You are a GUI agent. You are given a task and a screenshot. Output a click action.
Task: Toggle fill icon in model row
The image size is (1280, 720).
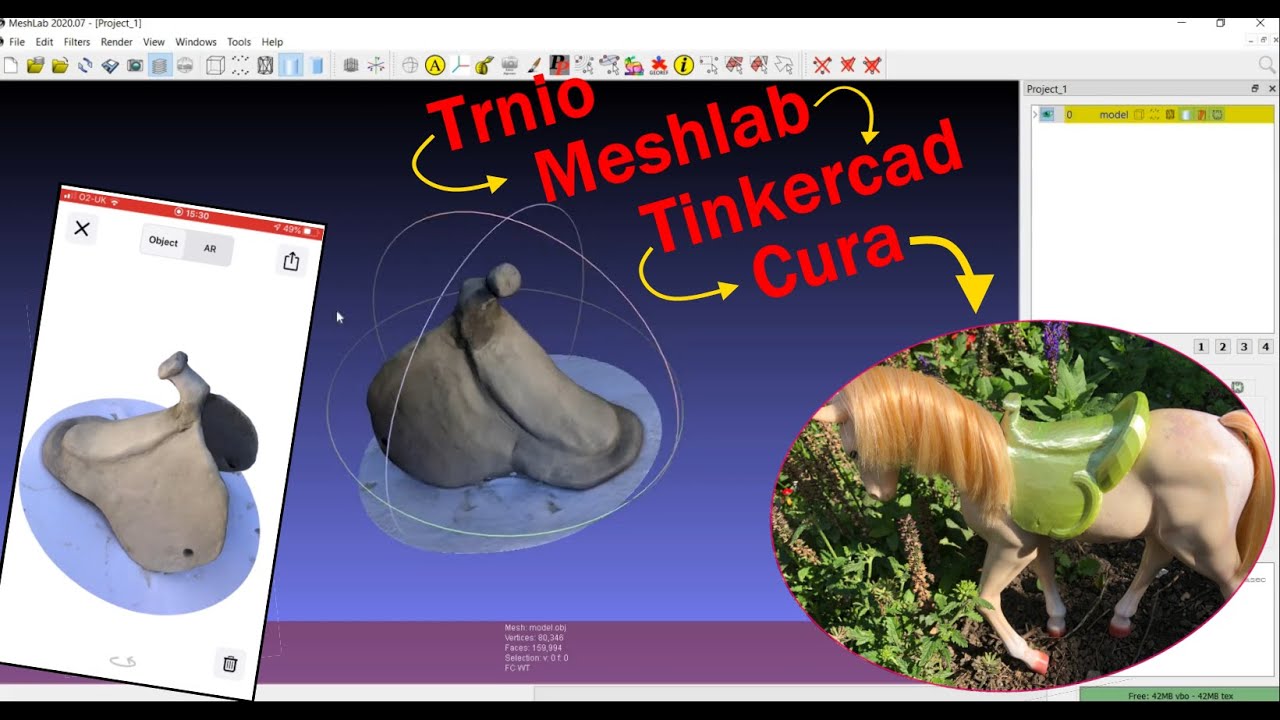pos(1186,115)
